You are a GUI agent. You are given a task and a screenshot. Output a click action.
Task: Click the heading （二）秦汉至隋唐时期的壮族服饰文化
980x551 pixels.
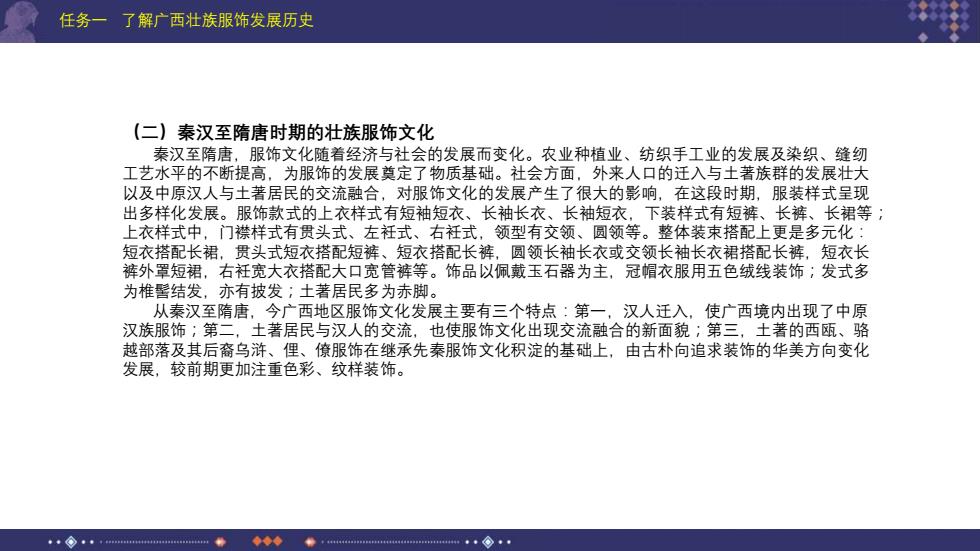point(281,132)
